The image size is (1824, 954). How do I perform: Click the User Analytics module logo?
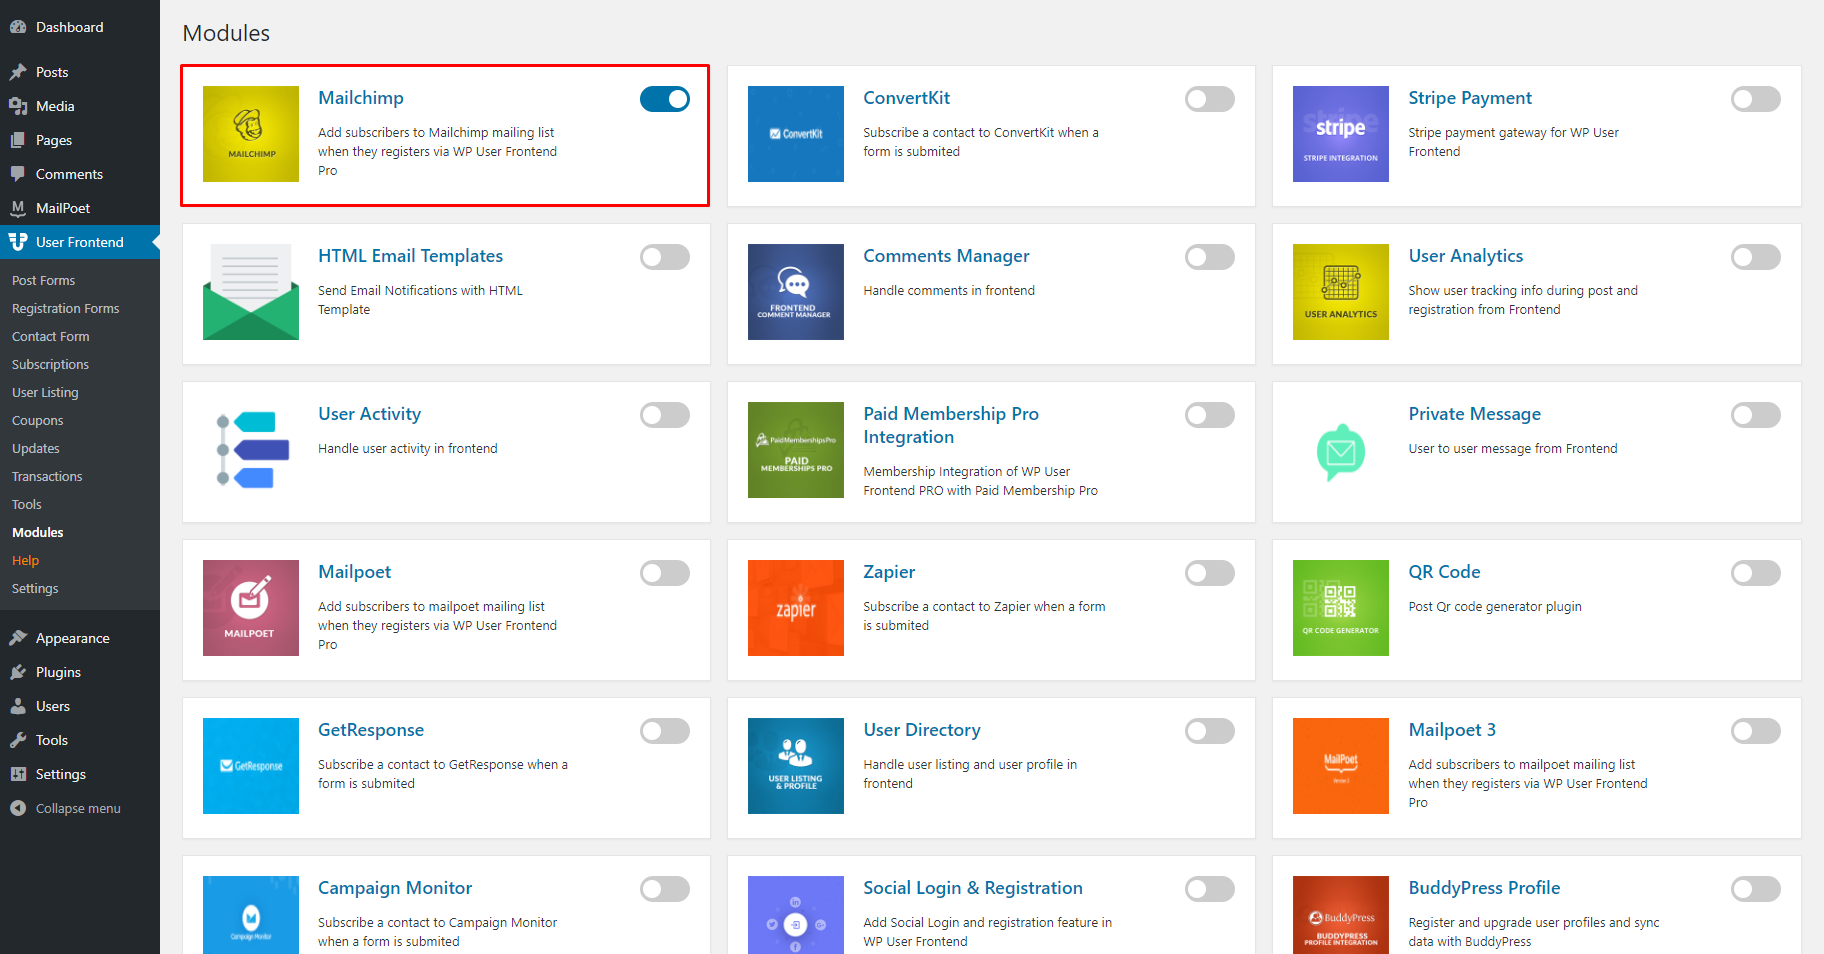click(1341, 292)
